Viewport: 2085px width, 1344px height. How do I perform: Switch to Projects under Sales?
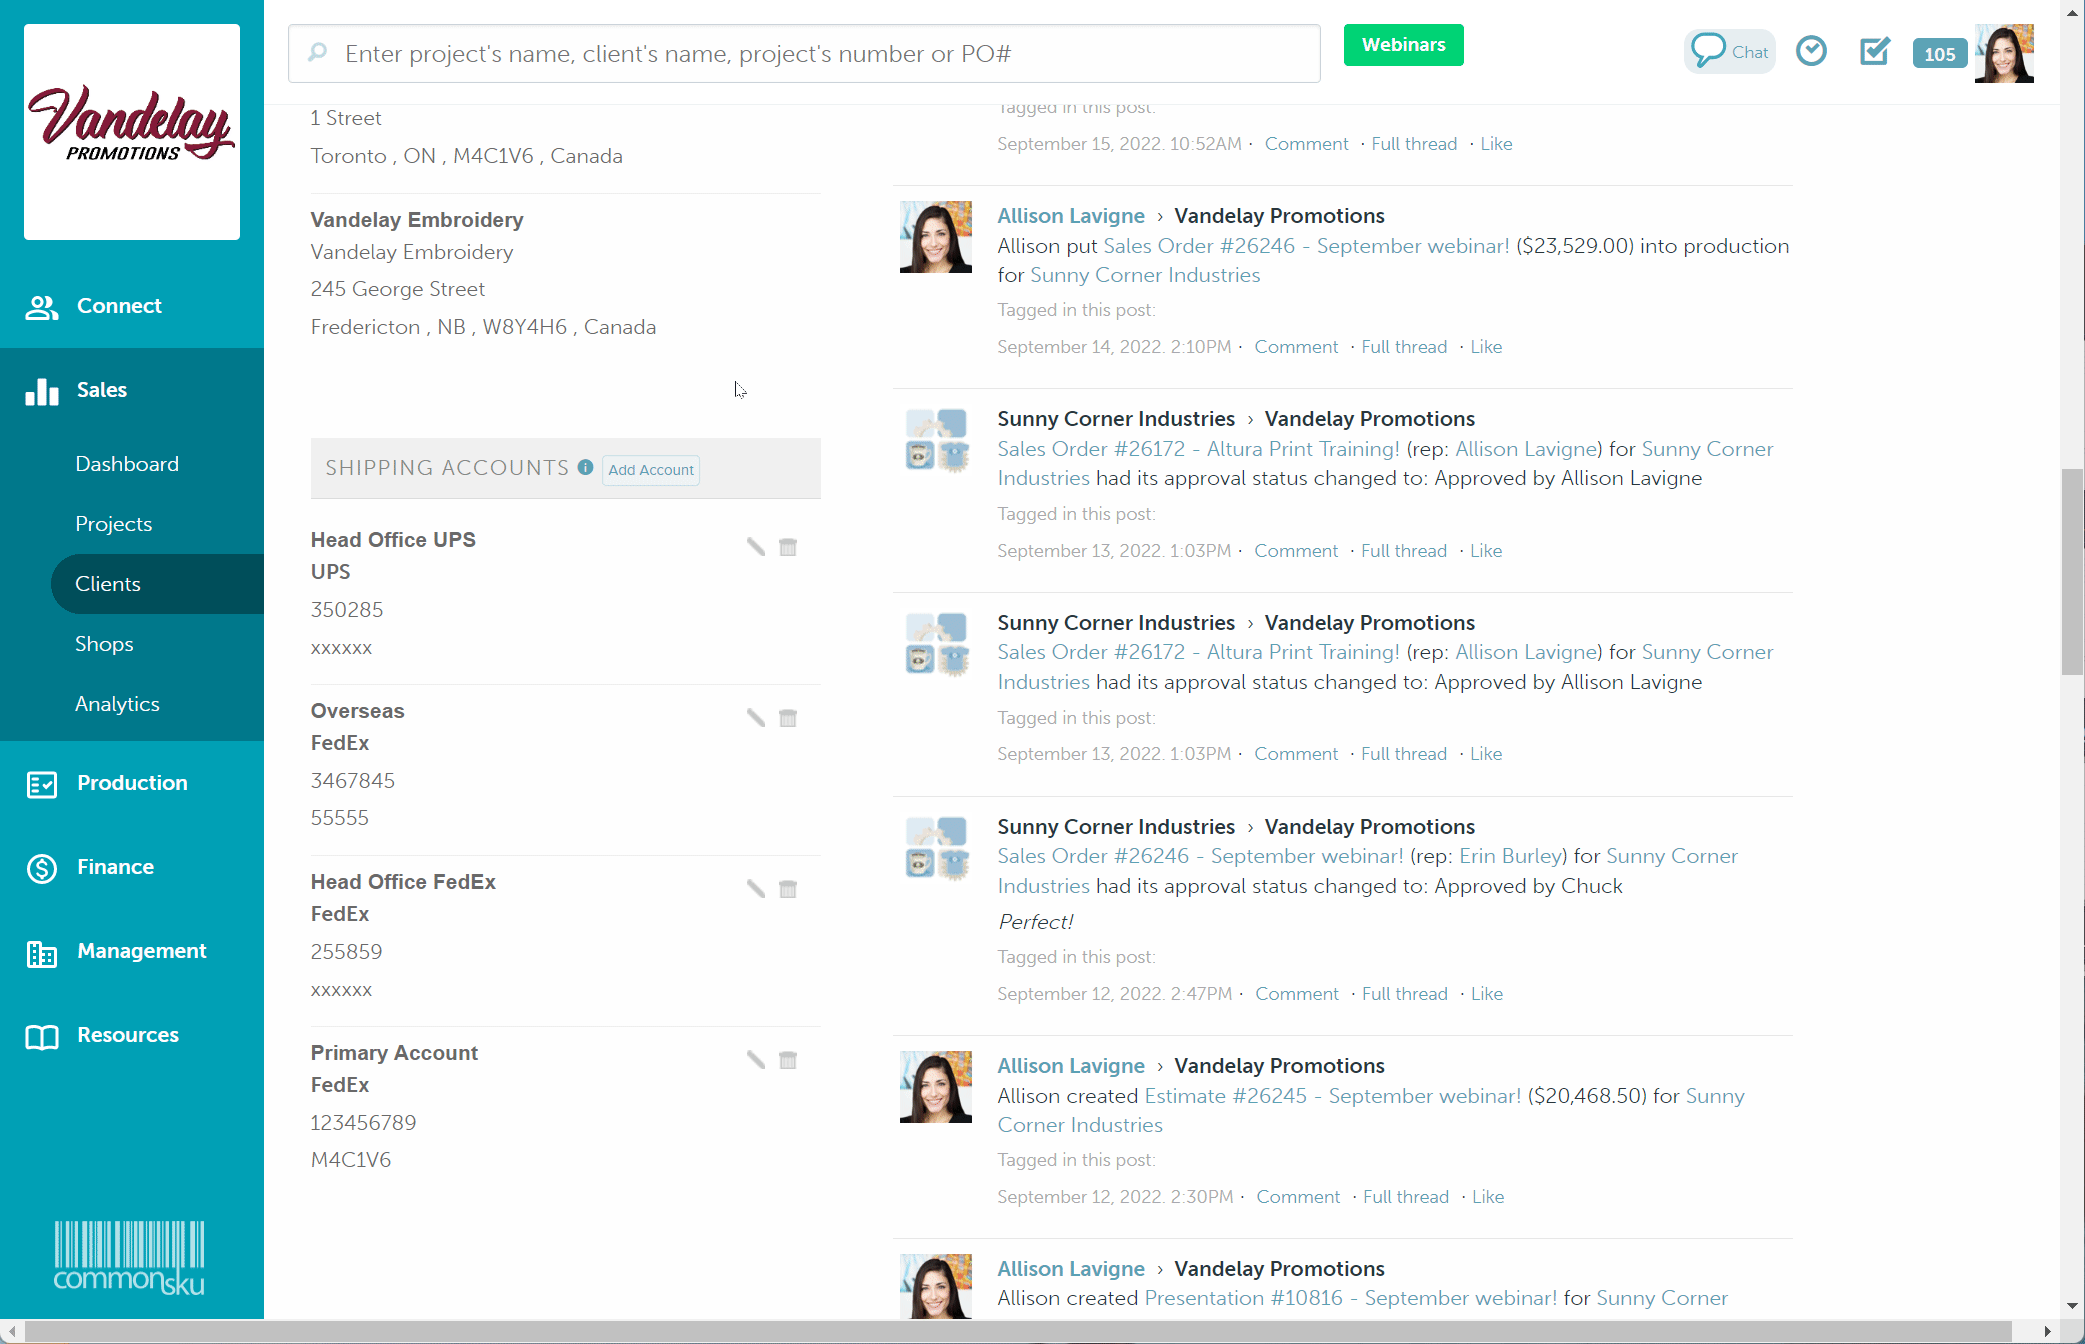(113, 523)
